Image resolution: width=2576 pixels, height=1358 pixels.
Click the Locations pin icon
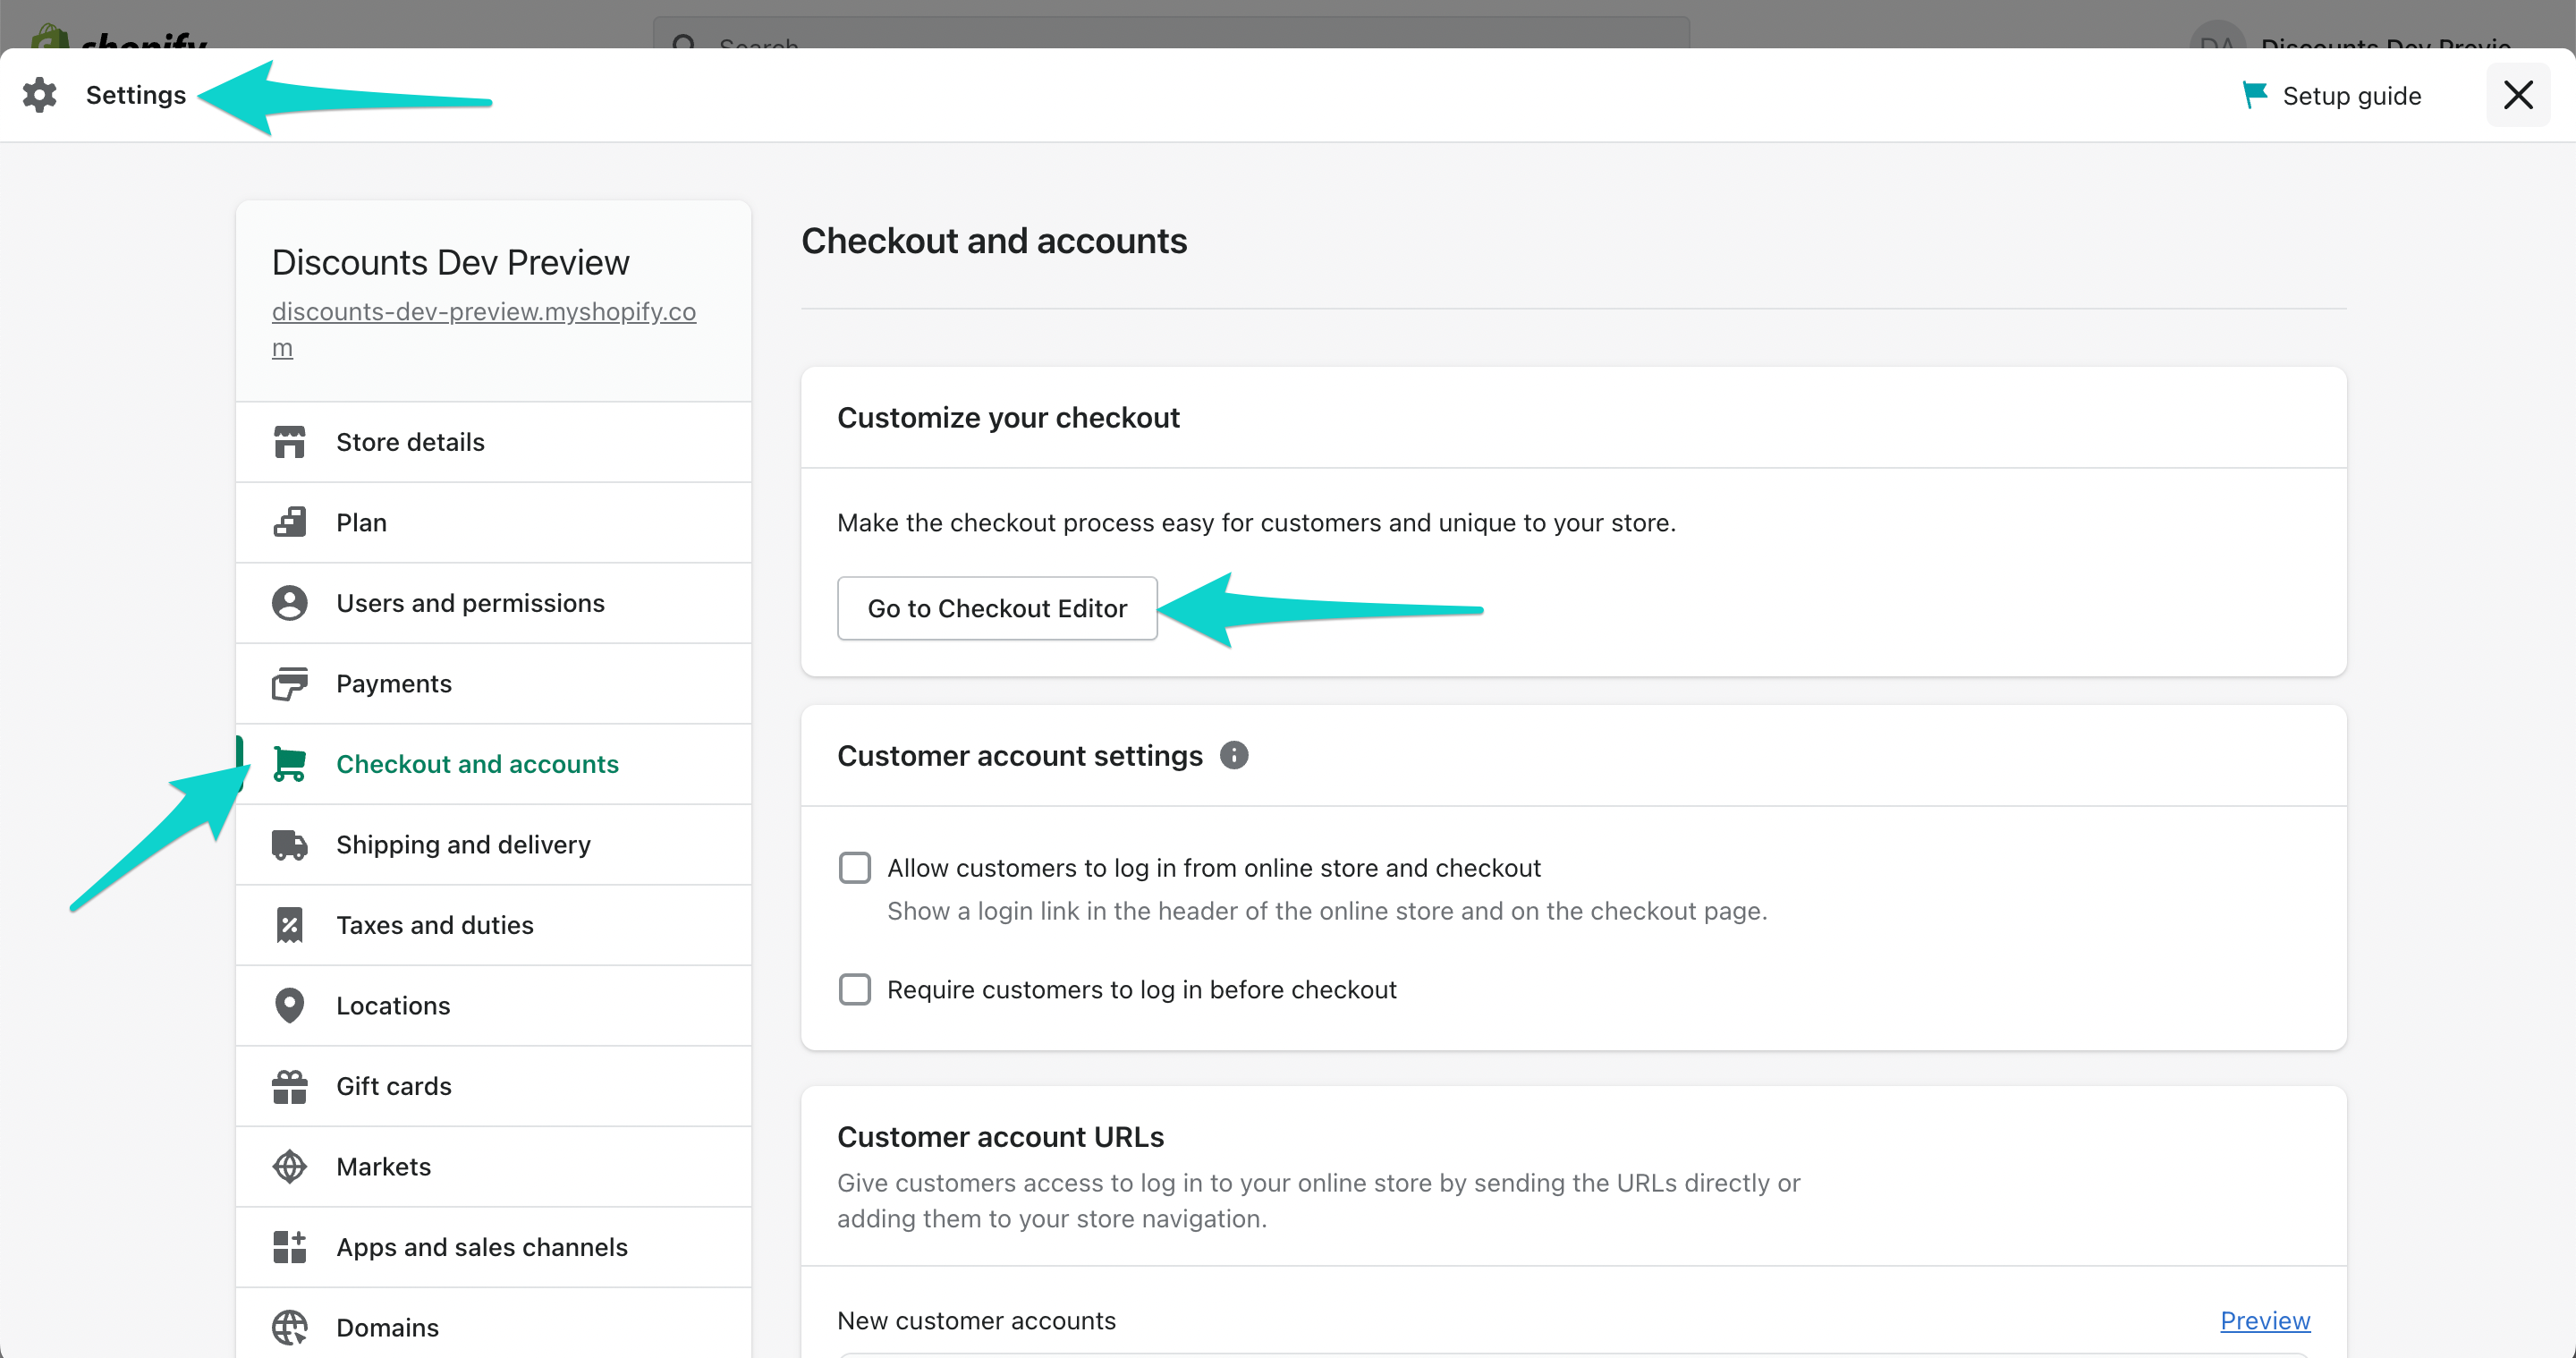click(x=289, y=1005)
